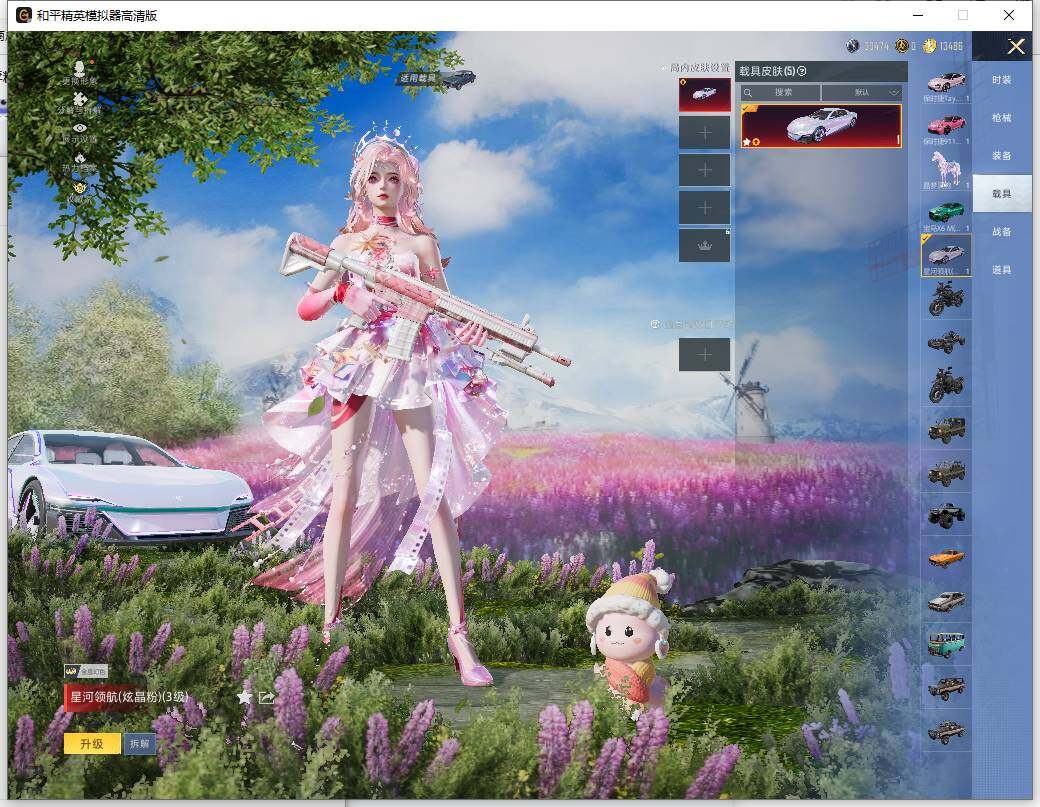
Task: Click the 星河领航(炫晶粉)(3级) skin name
Action: [x=129, y=697]
